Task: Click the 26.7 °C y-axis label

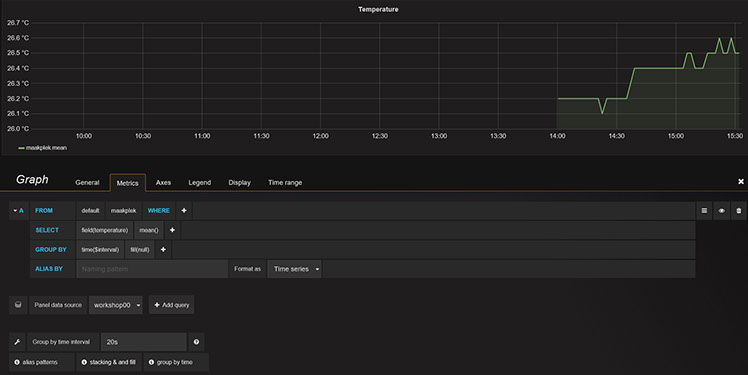Action: coord(18,22)
